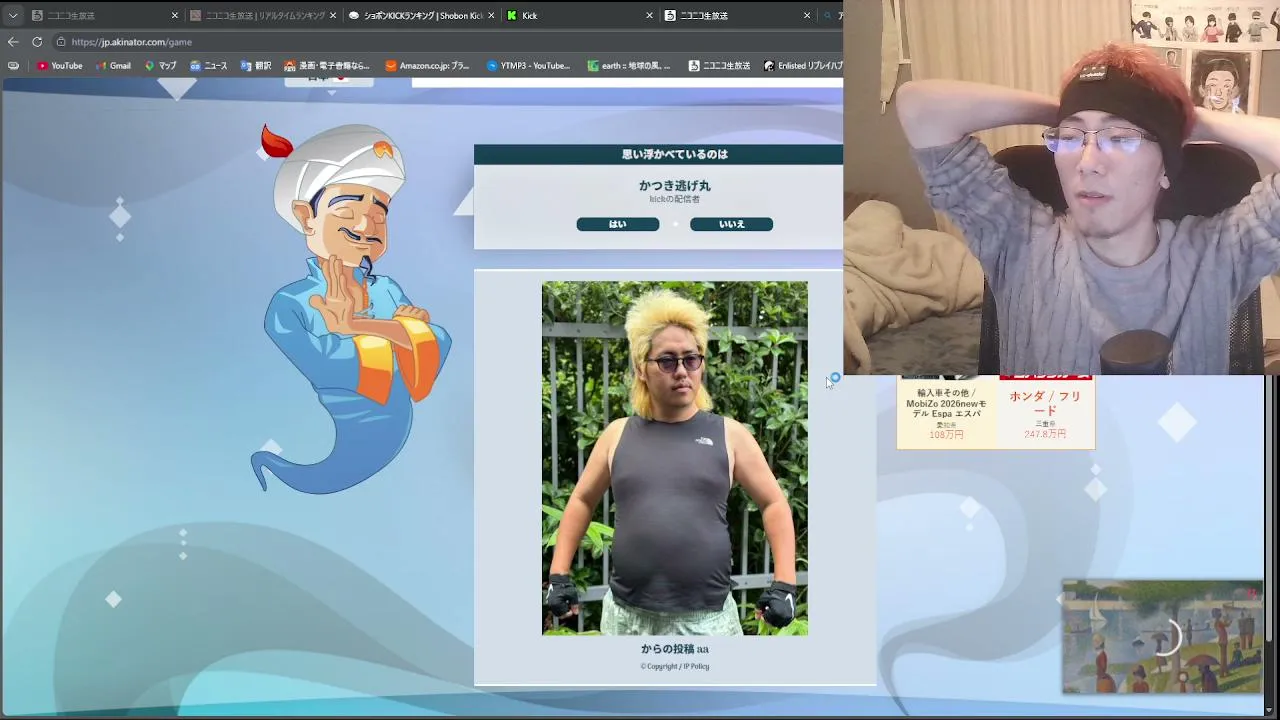Switch to the ショボンKICKランキング tab
Image resolution: width=1280 pixels, height=720 pixels.
(421, 15)
